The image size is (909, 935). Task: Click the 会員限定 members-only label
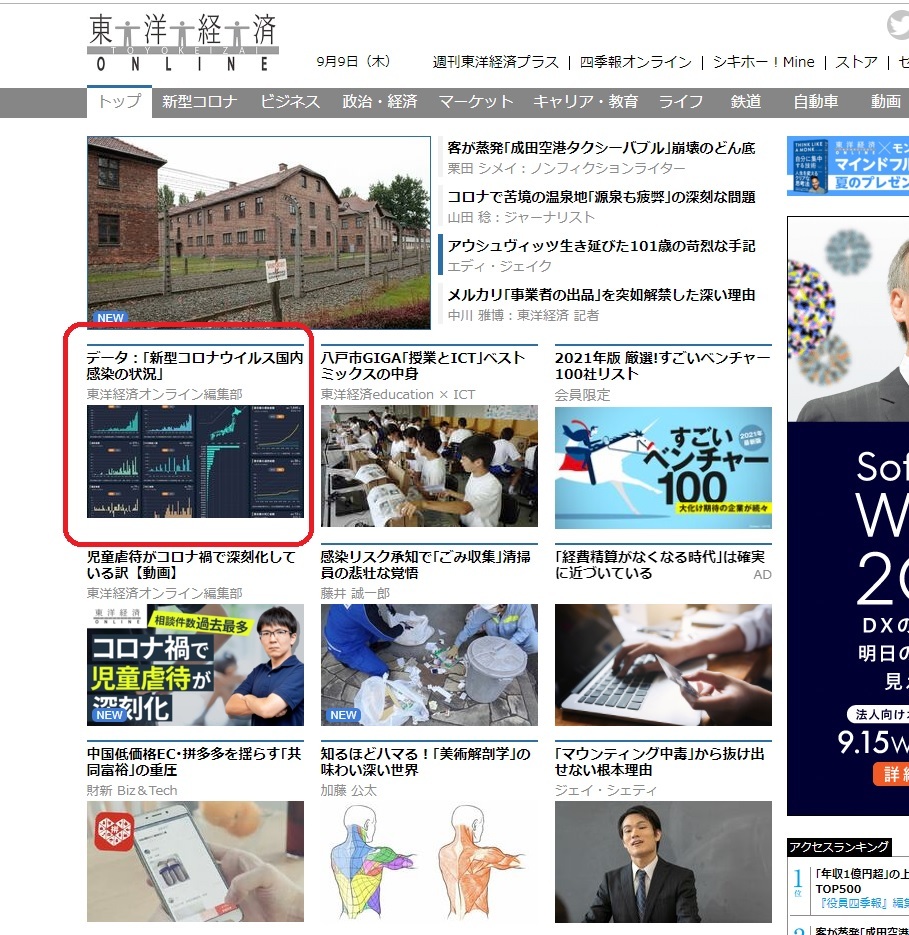click(x=582, y=395)
